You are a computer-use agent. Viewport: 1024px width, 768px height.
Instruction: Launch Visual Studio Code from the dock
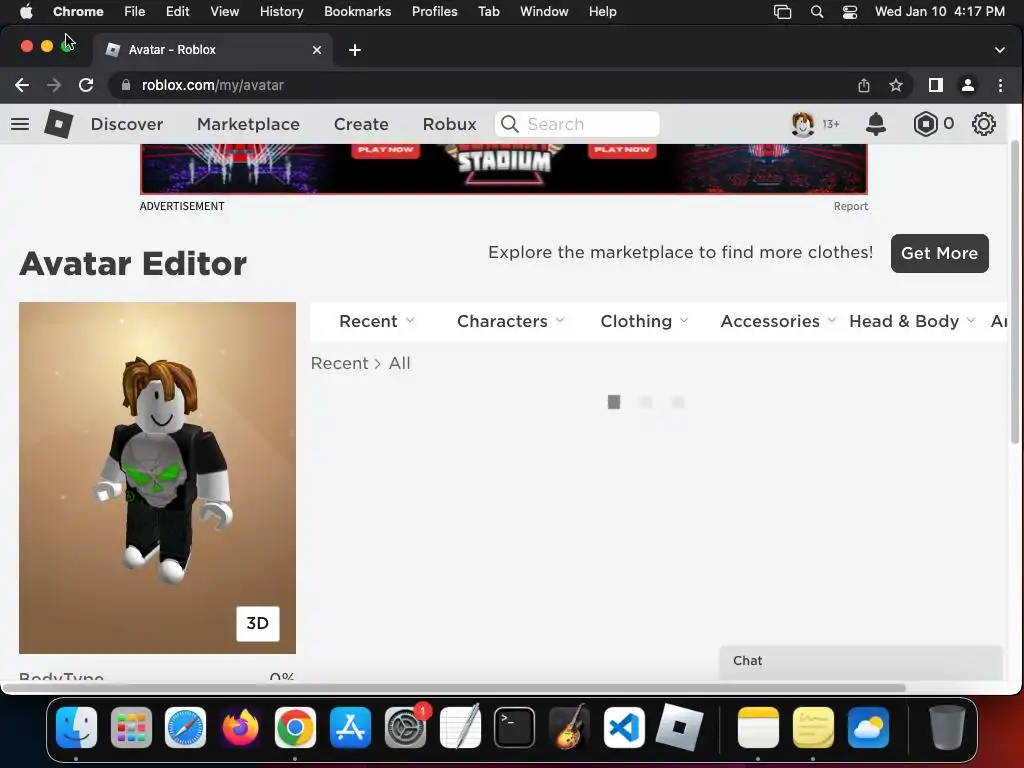pyautogui.click(x=624, y=727)
